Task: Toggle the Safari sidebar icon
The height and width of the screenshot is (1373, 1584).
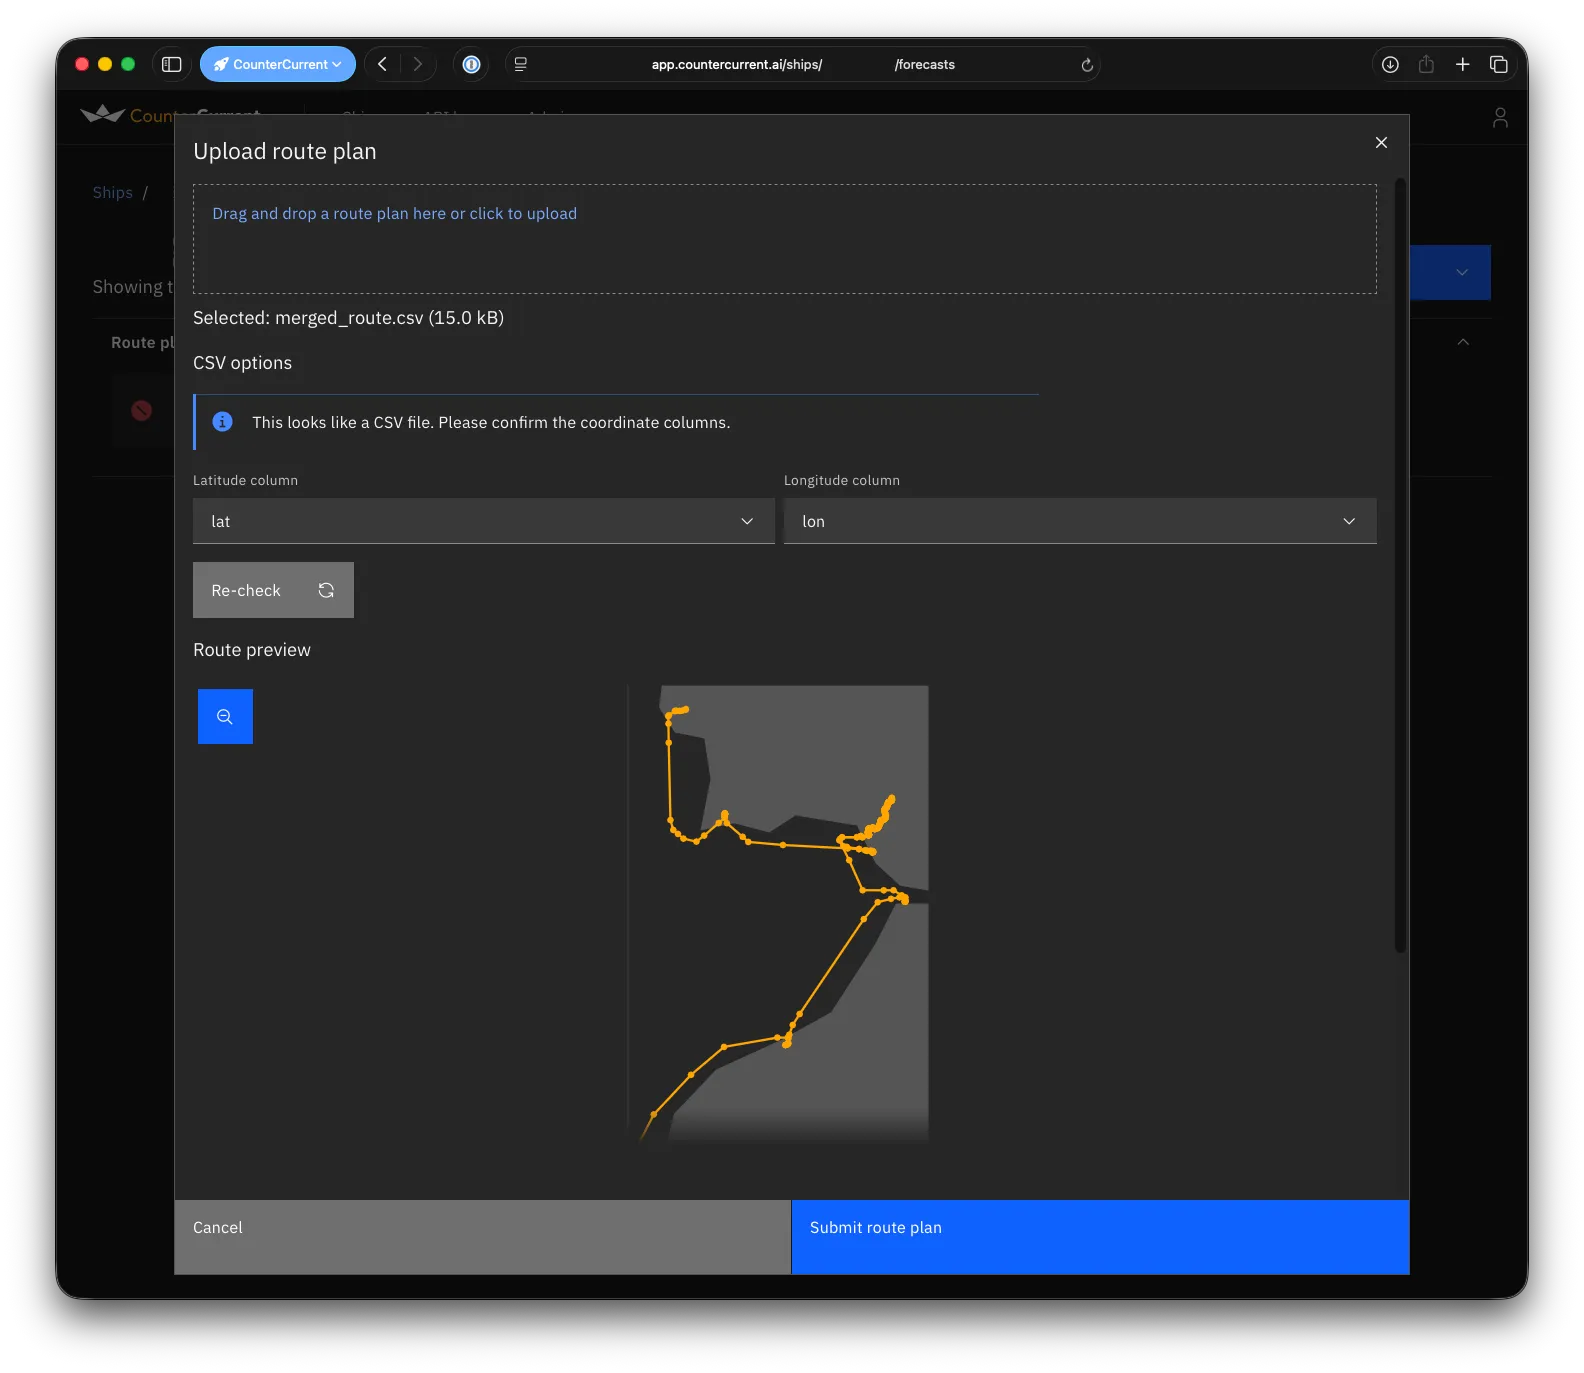Action: coord(172,64)
